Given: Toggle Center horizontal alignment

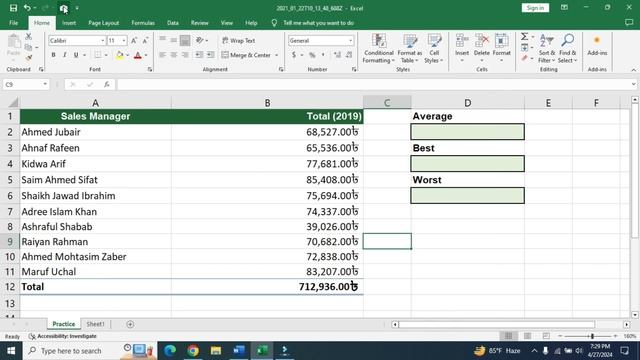Looking at the screenshot, I should [x=173, y=55].
